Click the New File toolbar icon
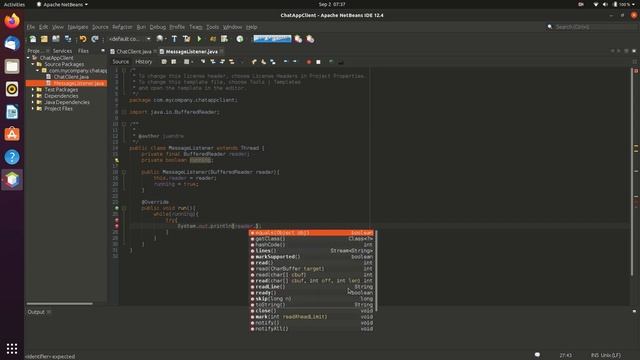 point(33,39)
